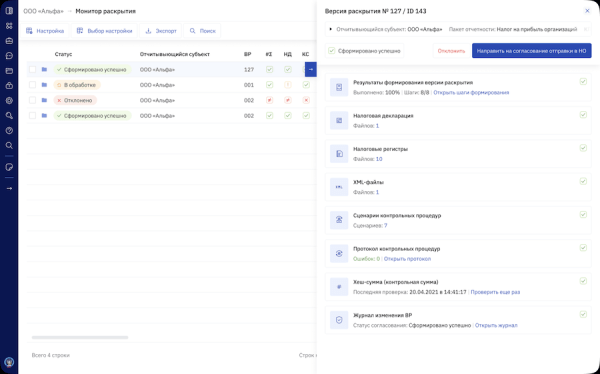The width and height of the screenshot is (600, 374).
Task: Open the help question mark sidebar icon
Action: [9, 131]
